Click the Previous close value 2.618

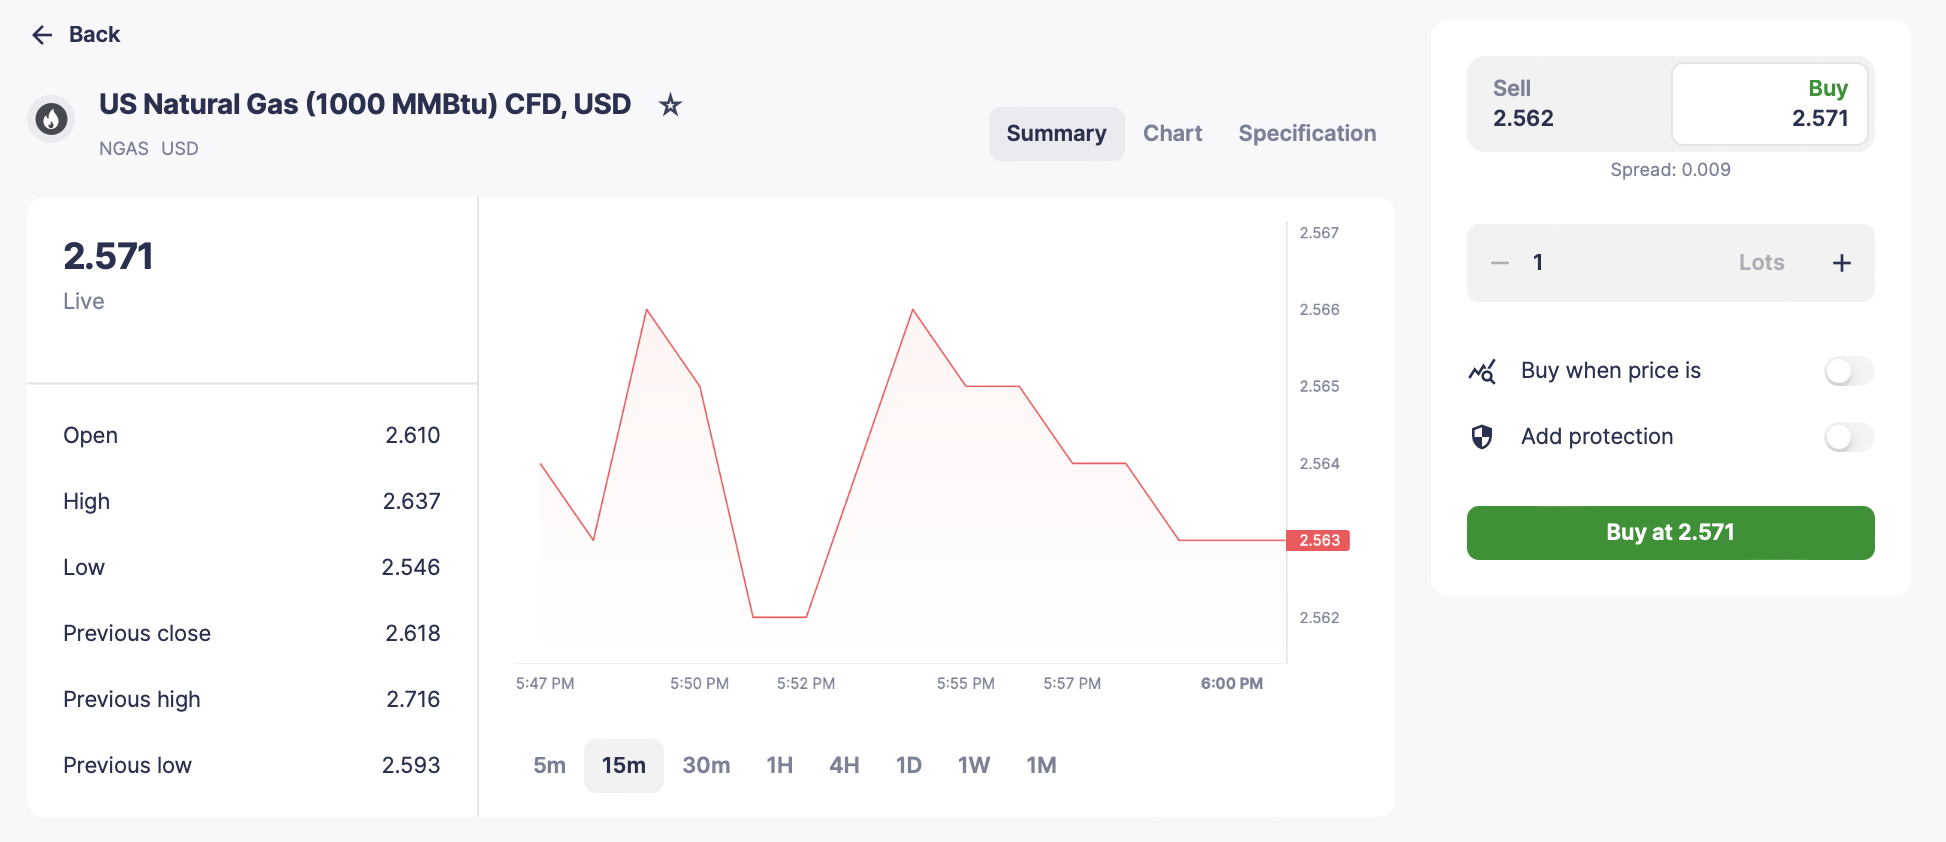(x=412, y=634)
